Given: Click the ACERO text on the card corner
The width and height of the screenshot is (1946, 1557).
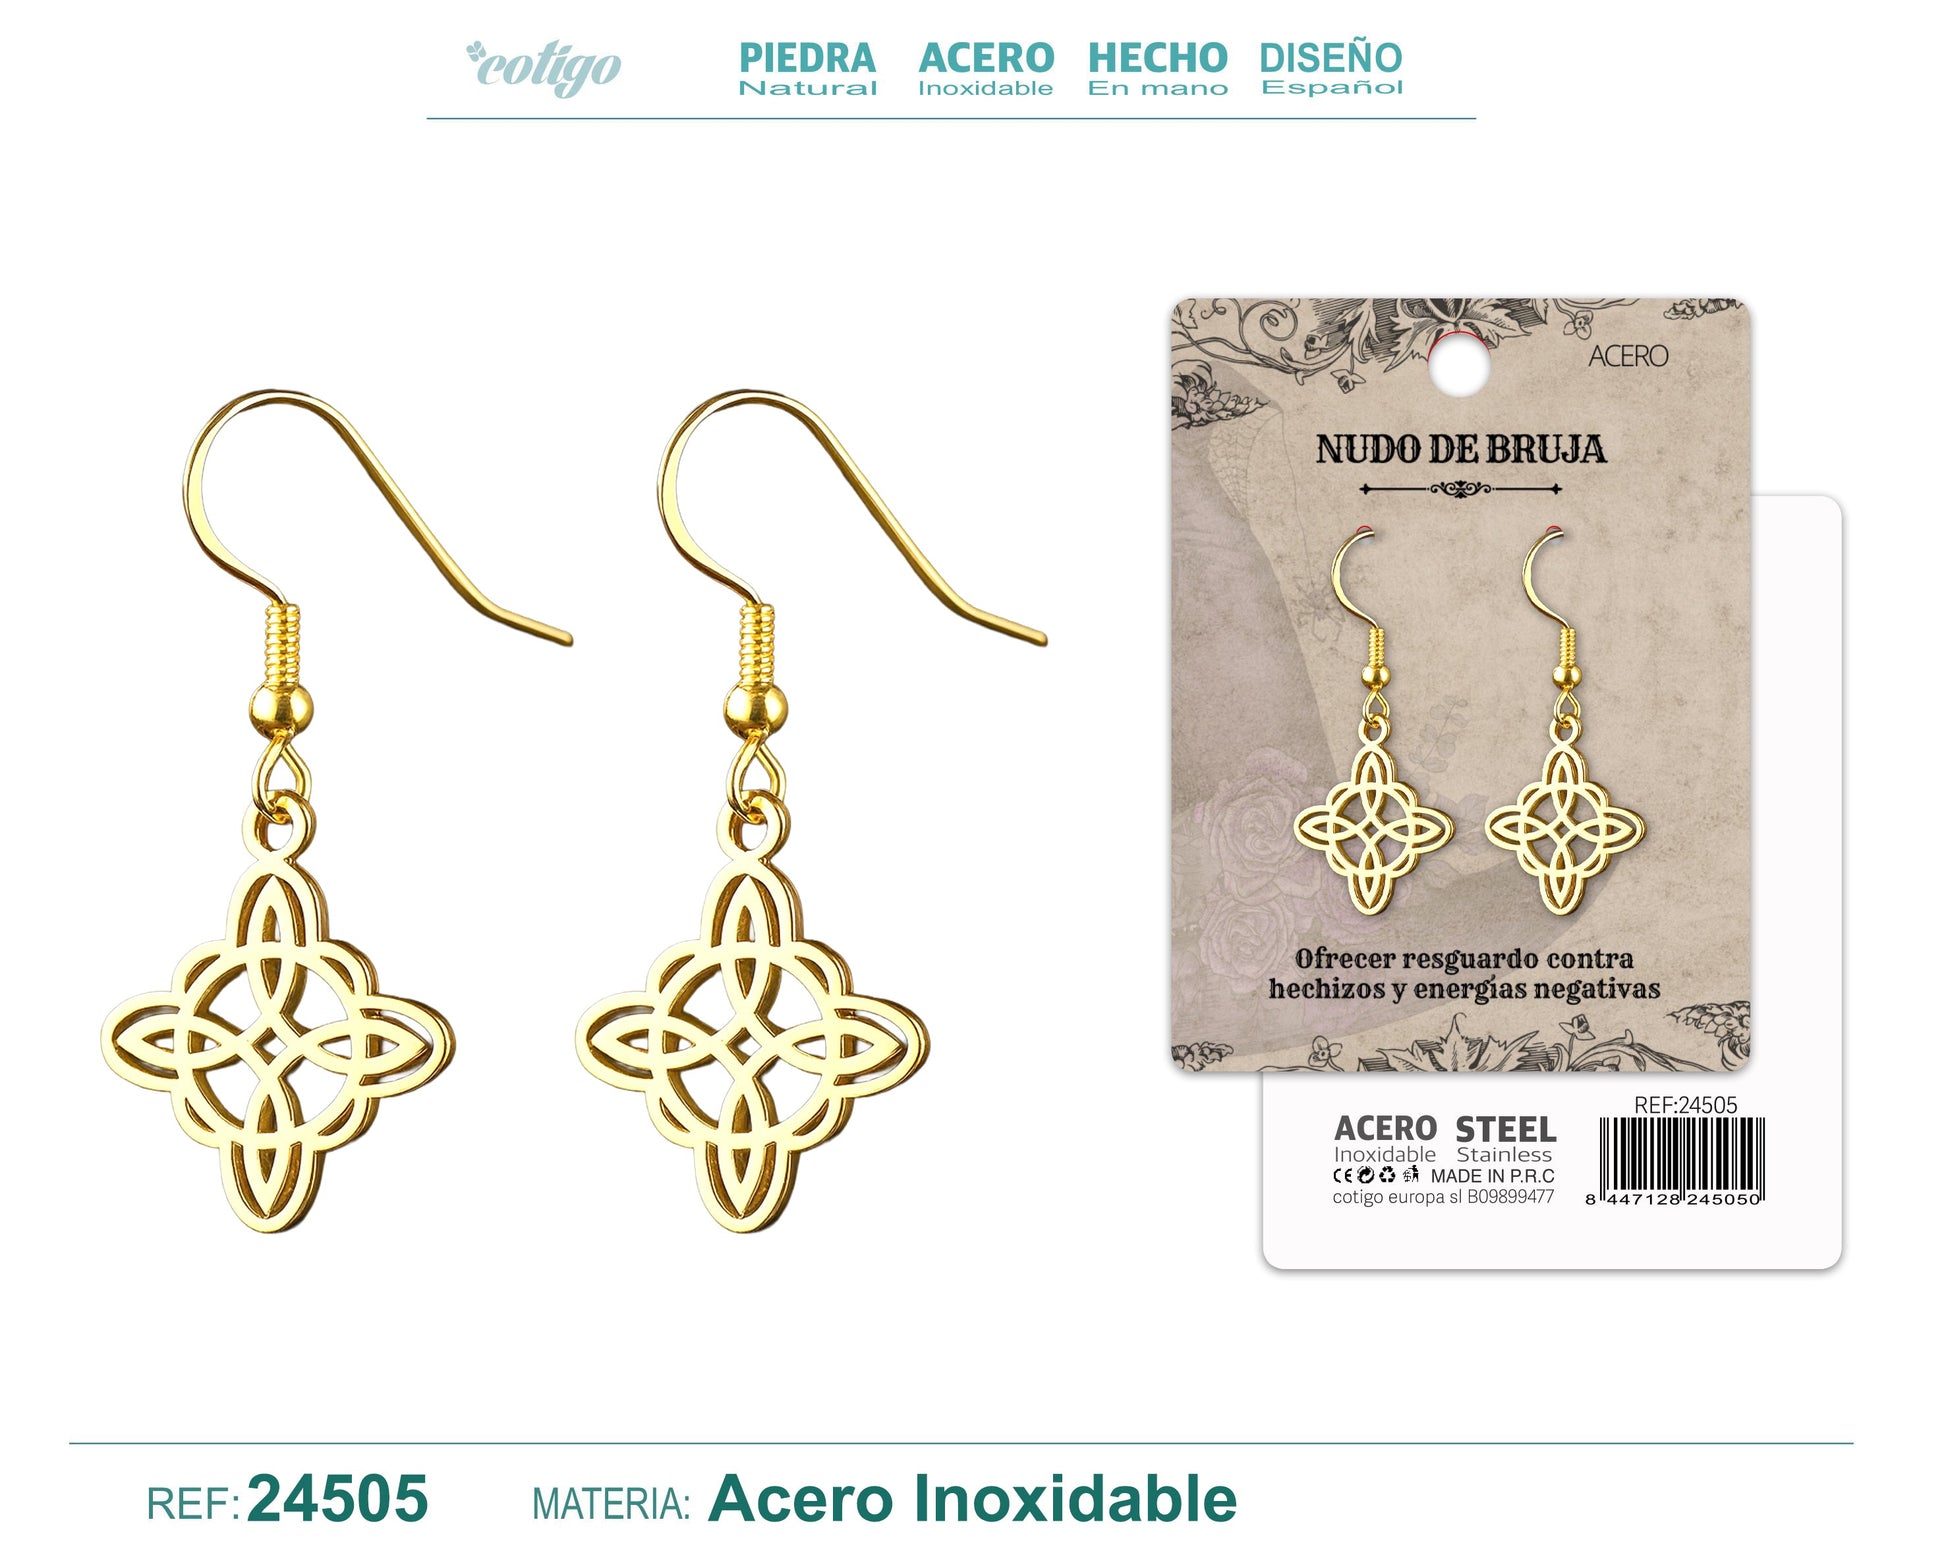Looking at the screenshot, I should [x=1628, y=356].
